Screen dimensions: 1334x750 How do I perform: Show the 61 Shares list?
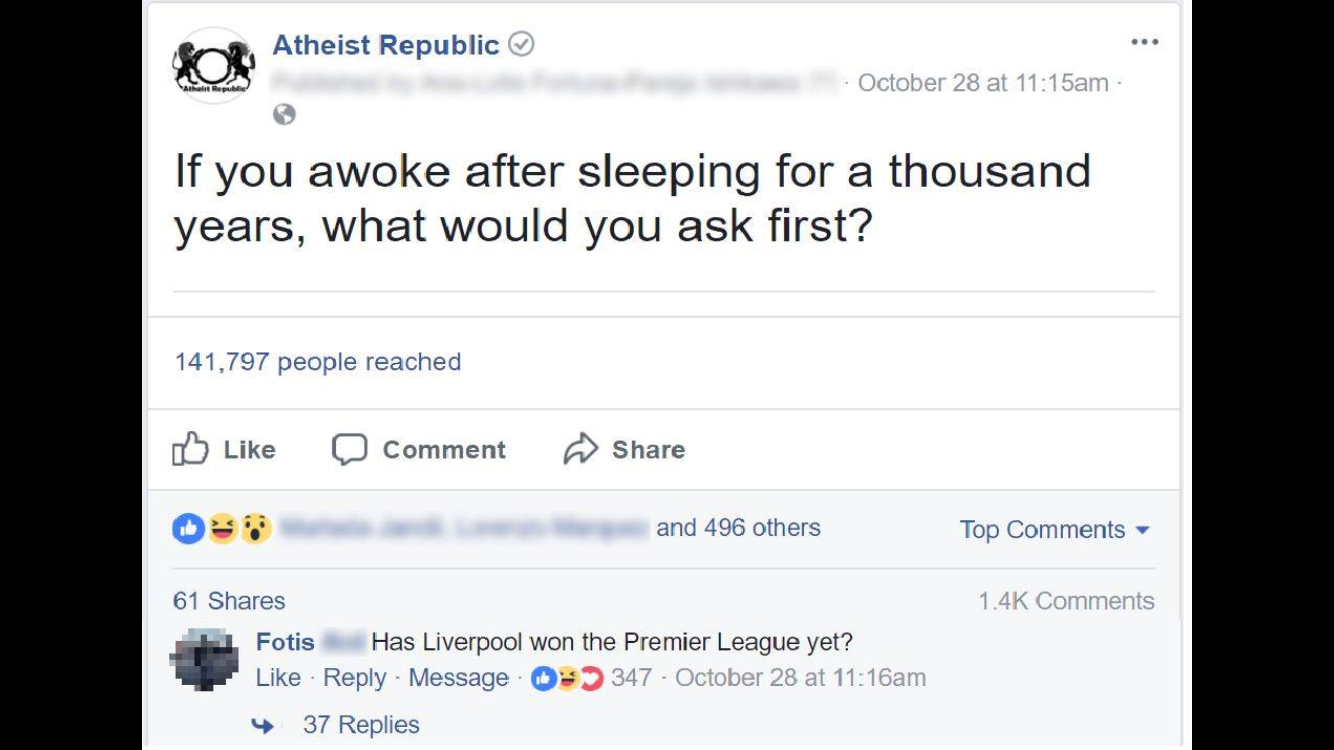229,601
